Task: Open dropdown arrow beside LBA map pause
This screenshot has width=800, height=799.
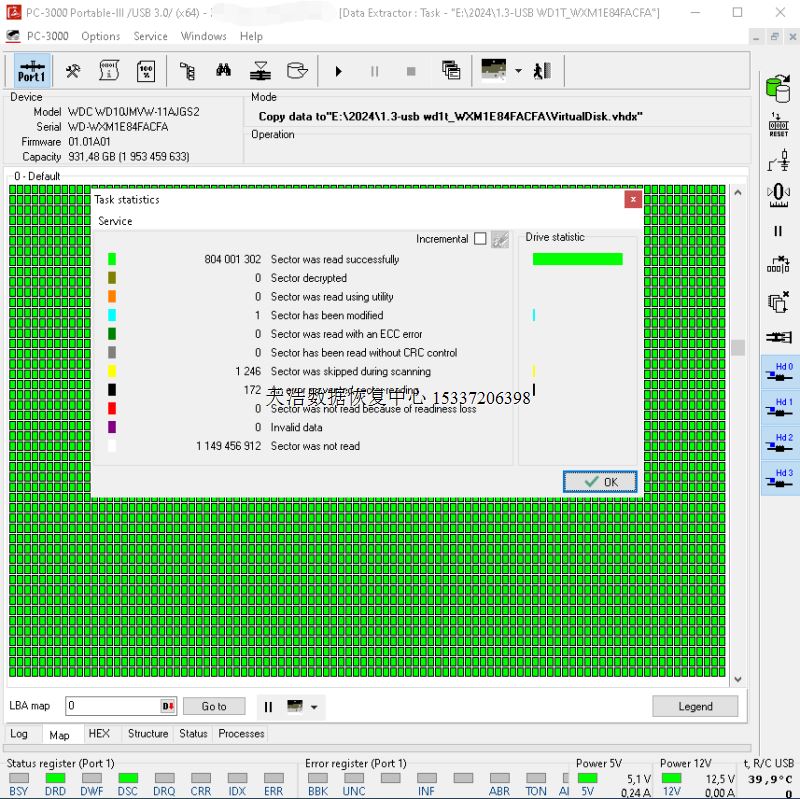Action: tap(315, 707)
